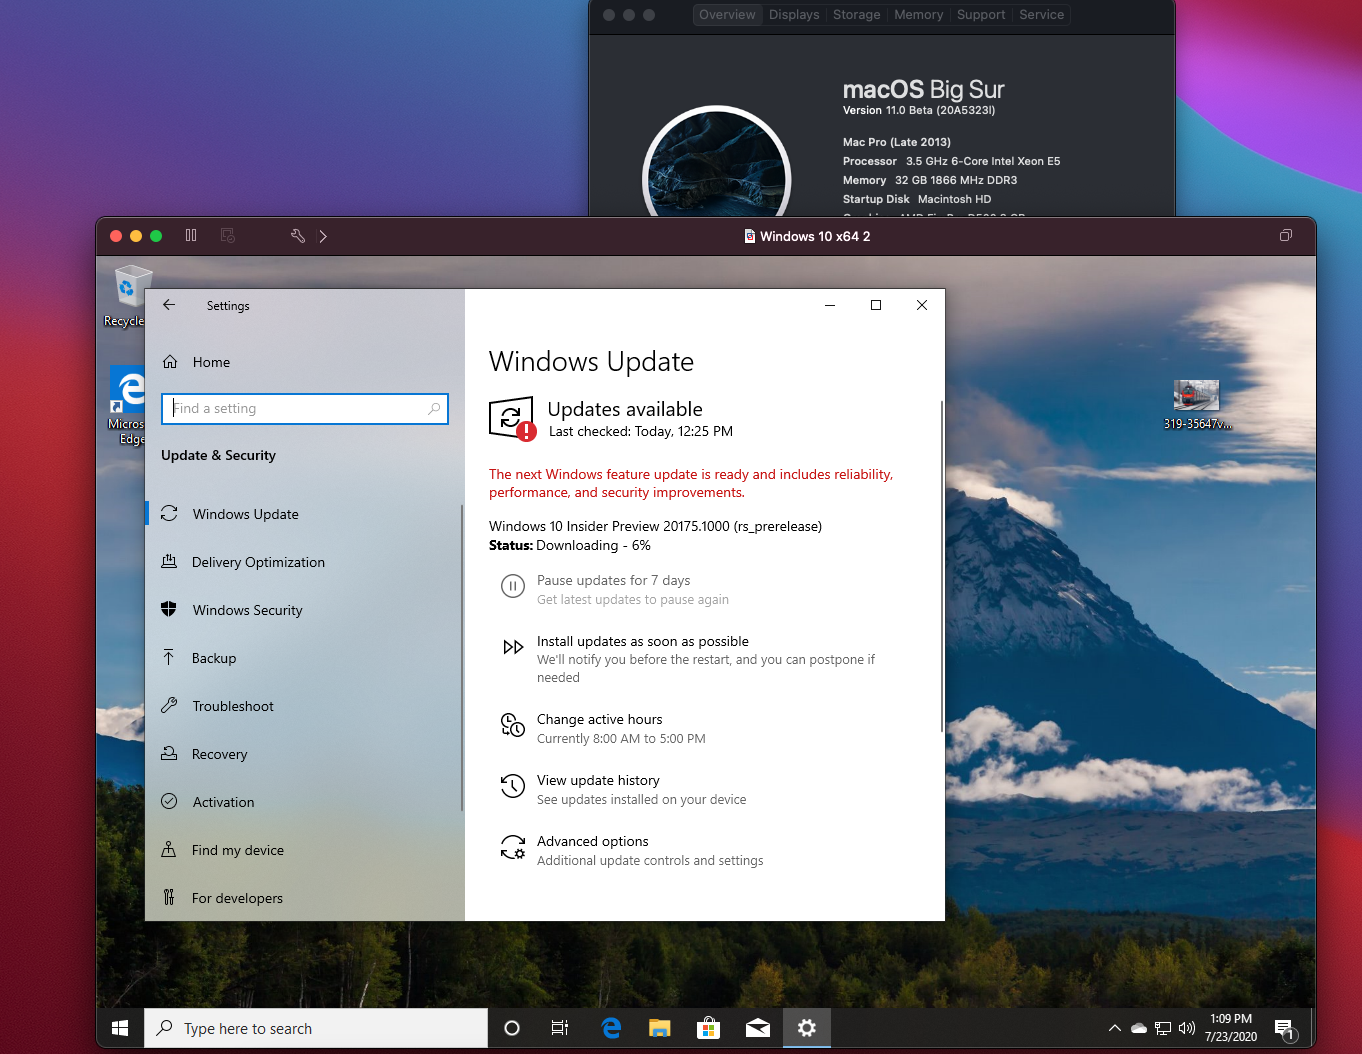Click the network tray icon
The image size is (1362, 1054).
(x=1163, y=1028)
